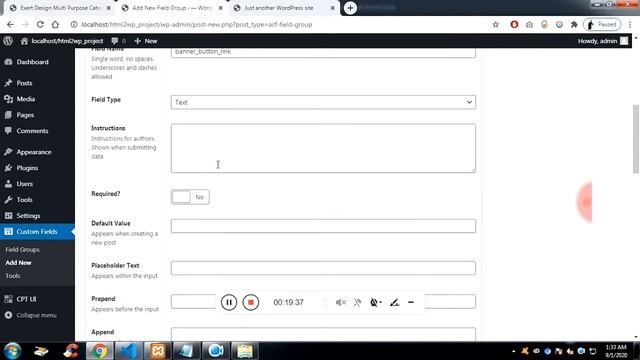The image size is (640, 360).
Task: Open a new browser tab
Action: (x=350, y=8)
